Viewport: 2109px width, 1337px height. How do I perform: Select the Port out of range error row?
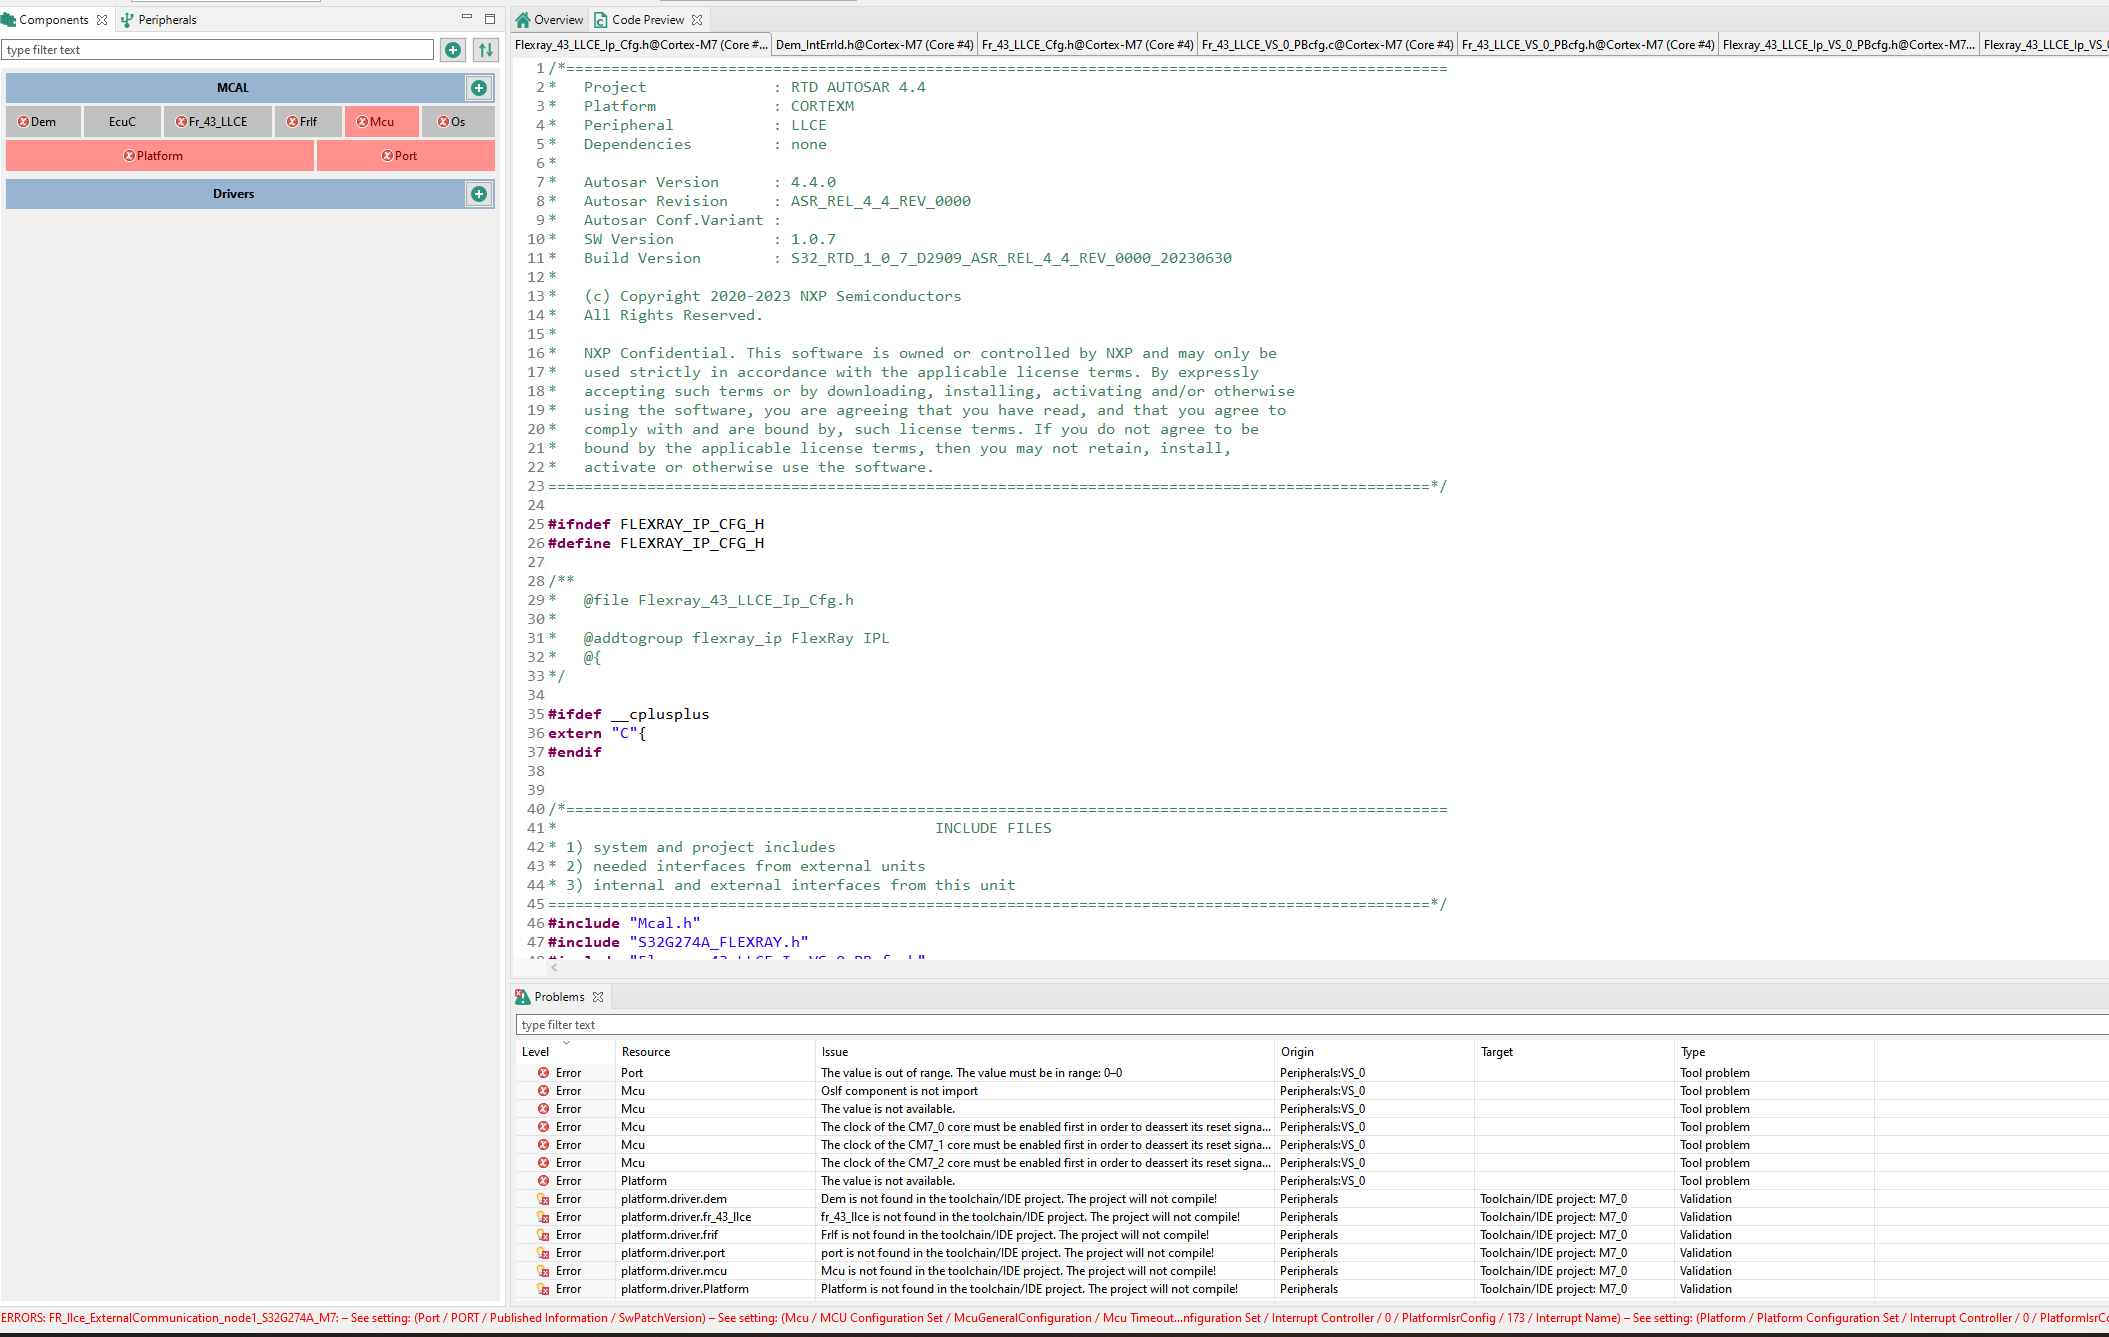click(x=970, y=1073)
